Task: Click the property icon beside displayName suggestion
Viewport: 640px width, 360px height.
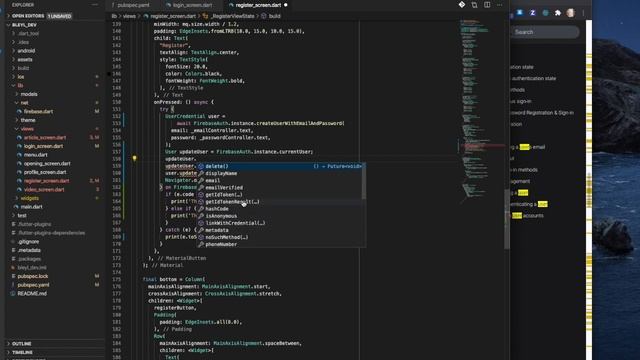Action: point(201,173)
